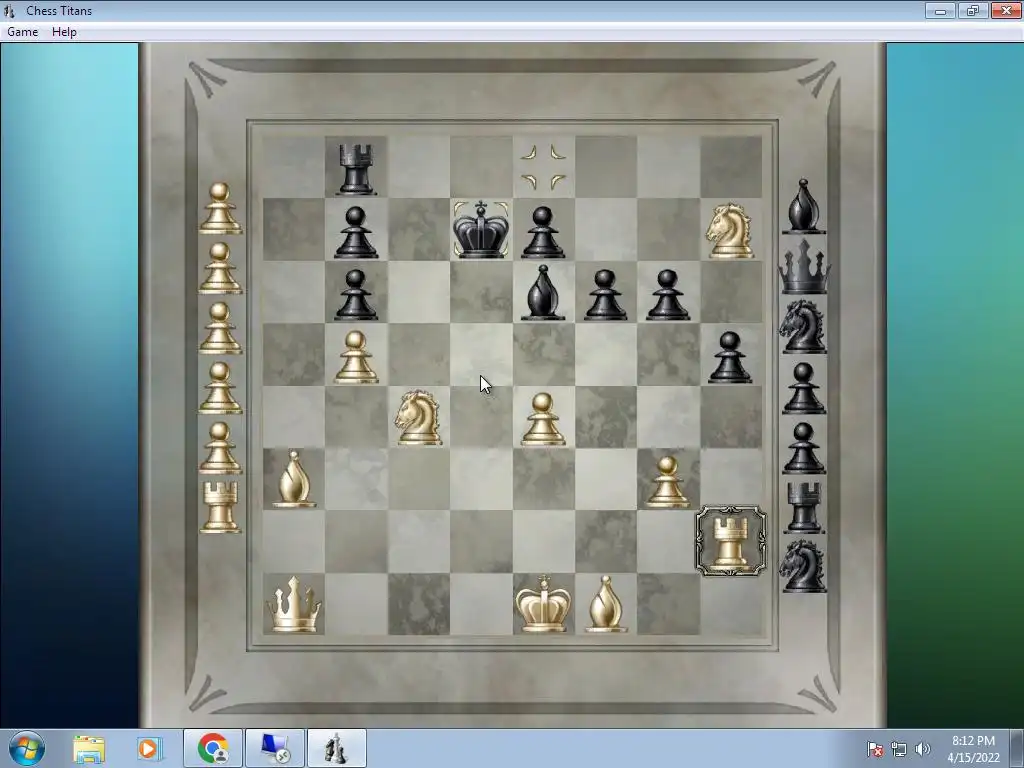Minimize the Chess Titans window
The height and width of the screenshot is (768, 1024).
(940, 10)
